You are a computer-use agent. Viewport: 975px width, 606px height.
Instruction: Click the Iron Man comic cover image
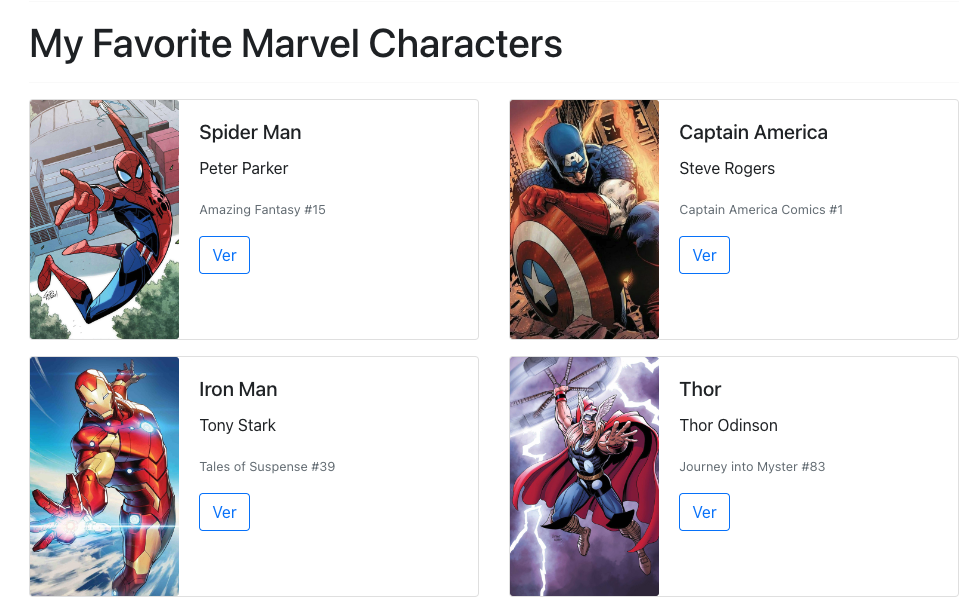point(104,476)
